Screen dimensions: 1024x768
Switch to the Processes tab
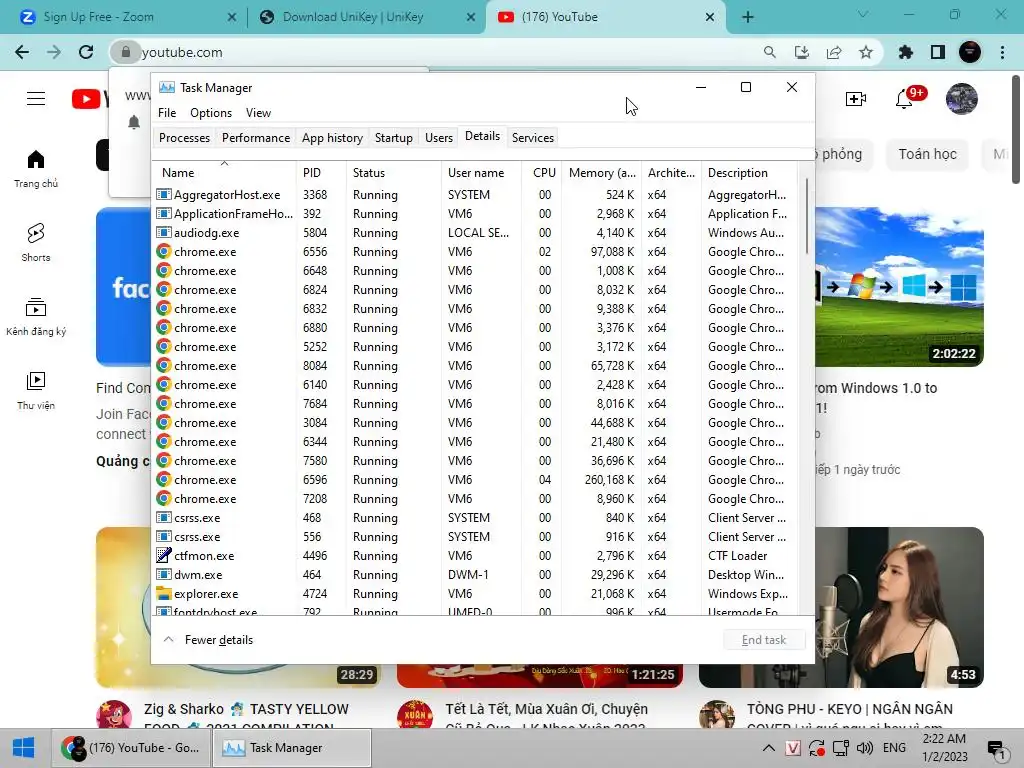click(x=184, y=138)
